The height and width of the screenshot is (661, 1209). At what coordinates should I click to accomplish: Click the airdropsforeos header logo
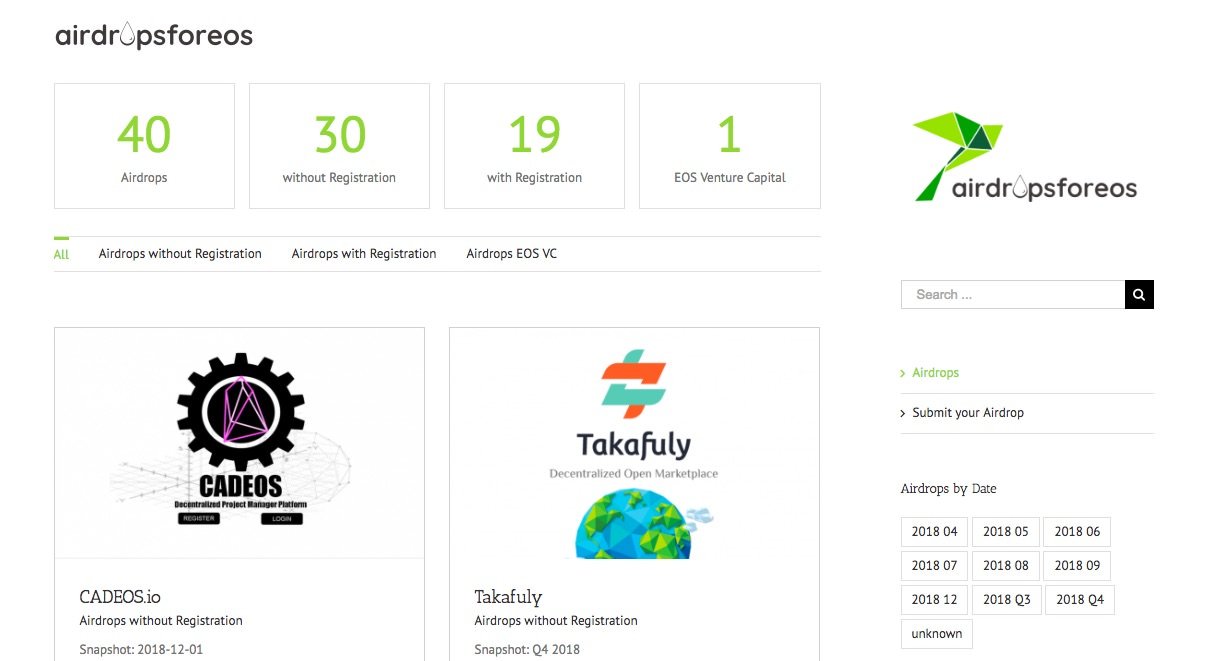pyautogui.click(x=154, y=37)
